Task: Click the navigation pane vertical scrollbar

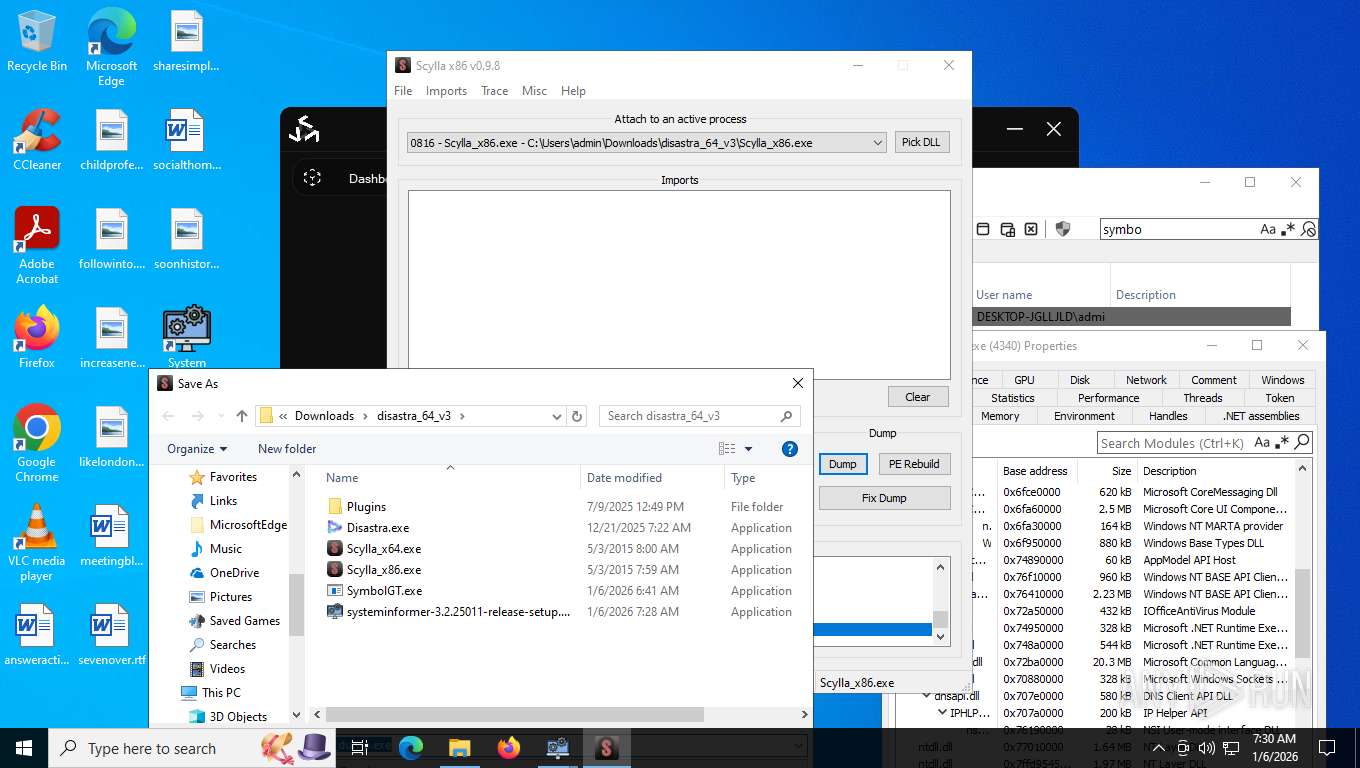Action: (296, 605)
